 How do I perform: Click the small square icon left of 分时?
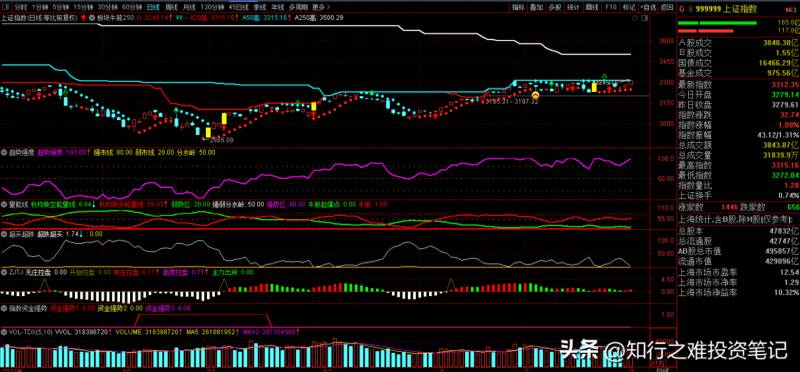coord(5,8)
